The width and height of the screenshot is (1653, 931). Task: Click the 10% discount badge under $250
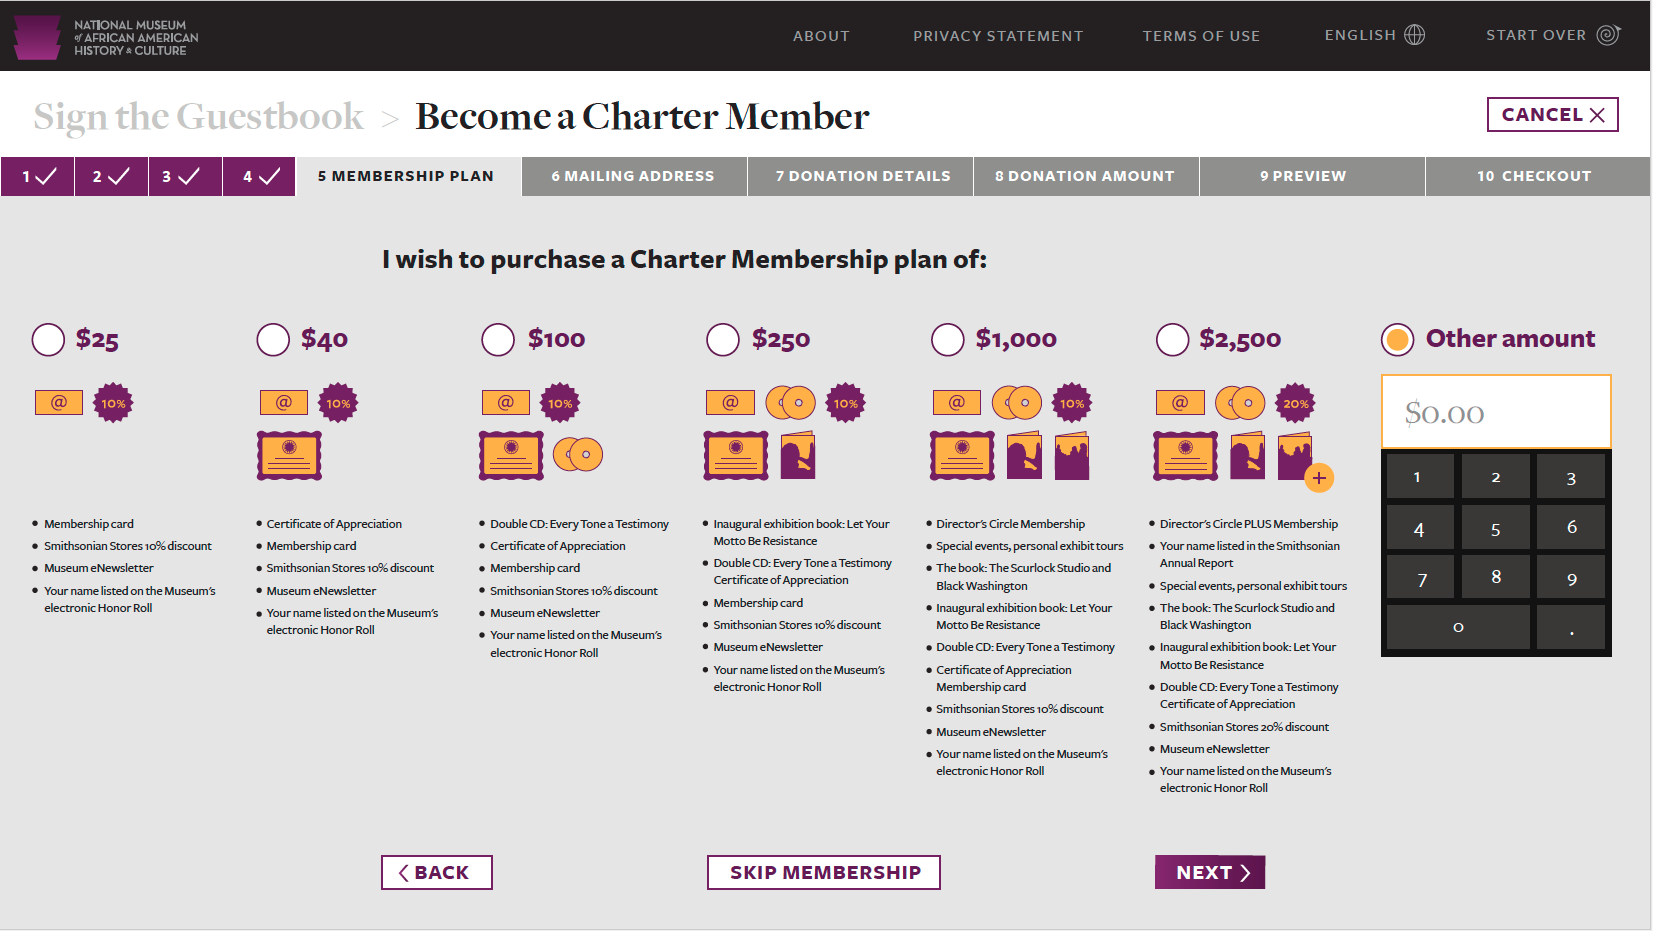coord(846,403)
